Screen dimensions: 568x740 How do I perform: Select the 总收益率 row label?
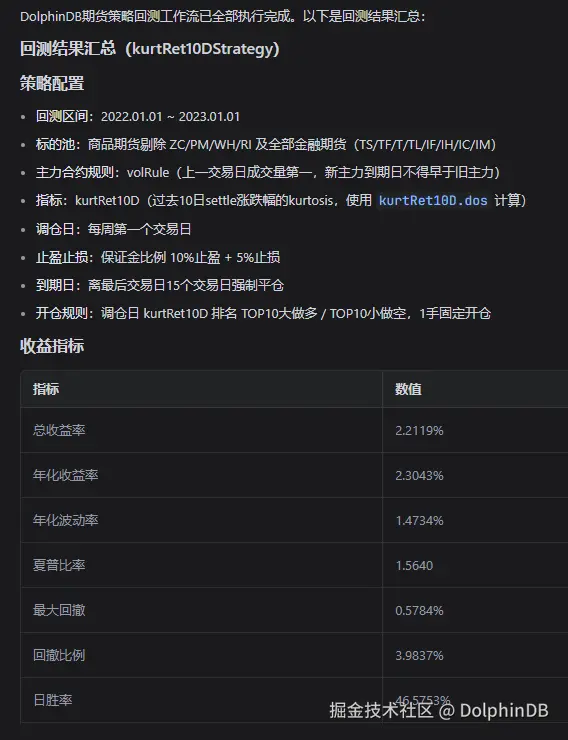click(x=59, y=430)
